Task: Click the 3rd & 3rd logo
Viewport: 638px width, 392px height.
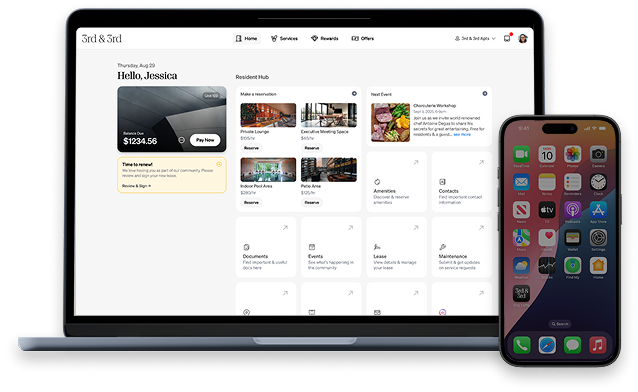Action: tap(102, 39)
